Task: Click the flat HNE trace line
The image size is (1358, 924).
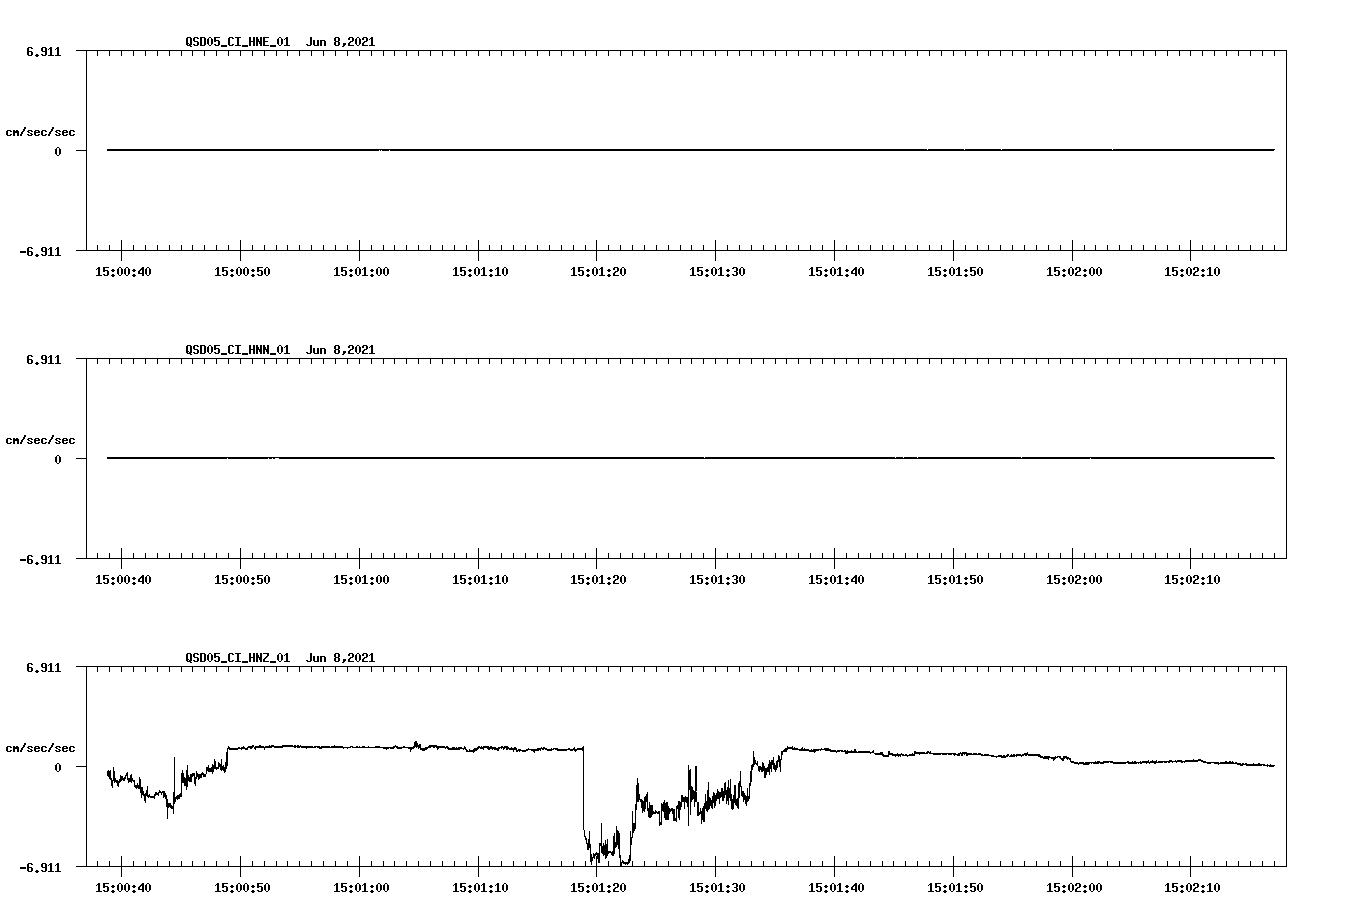Action: [690, 150]
